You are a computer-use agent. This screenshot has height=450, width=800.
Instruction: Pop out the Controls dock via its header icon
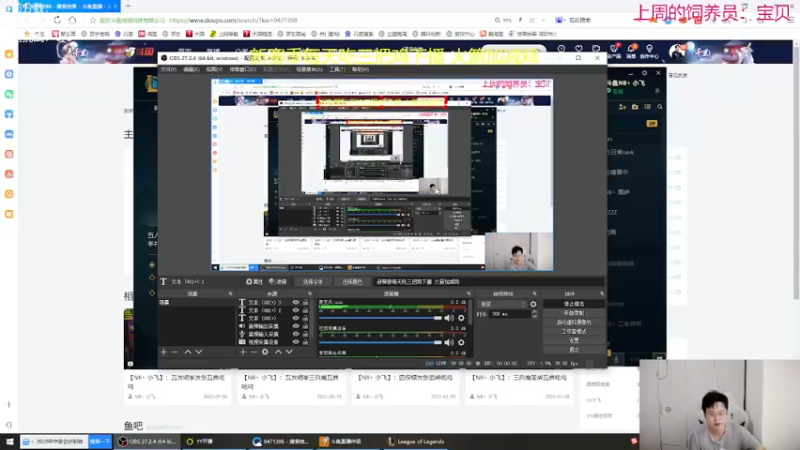[x=602, y=294]
